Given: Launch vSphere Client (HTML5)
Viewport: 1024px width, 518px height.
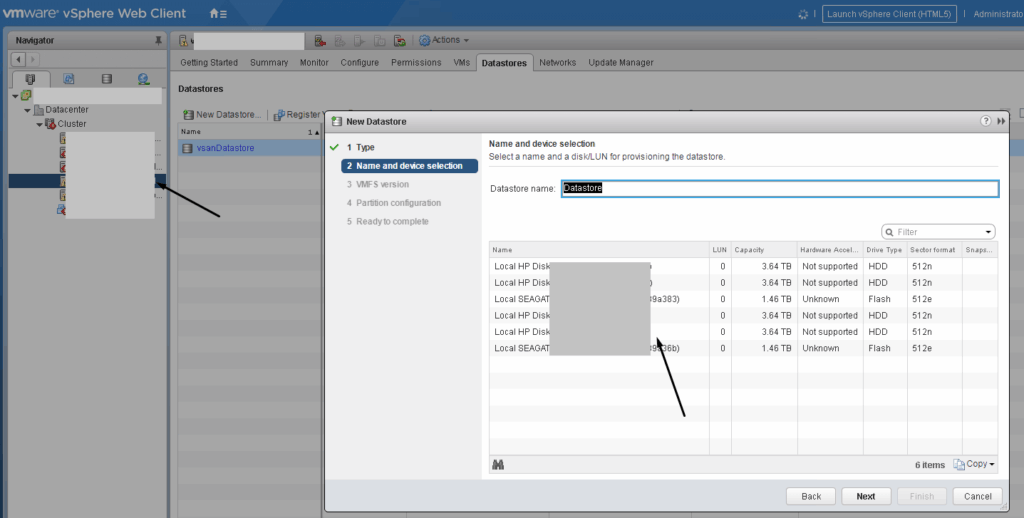Looking at the screenshot, I should (x=889, y=14).
